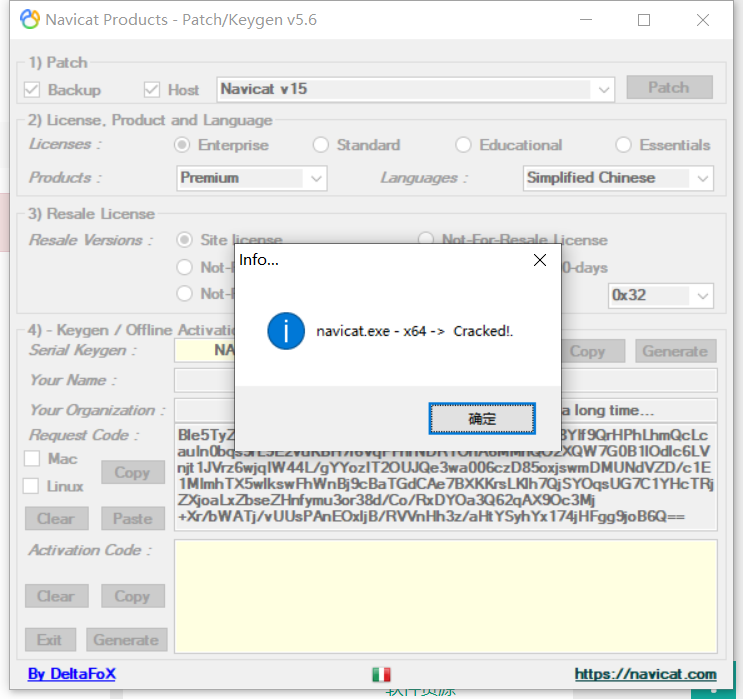Copy the activation code
This screenshot has width=743, height=699.
pyautogui.click(x=133, y=596)
